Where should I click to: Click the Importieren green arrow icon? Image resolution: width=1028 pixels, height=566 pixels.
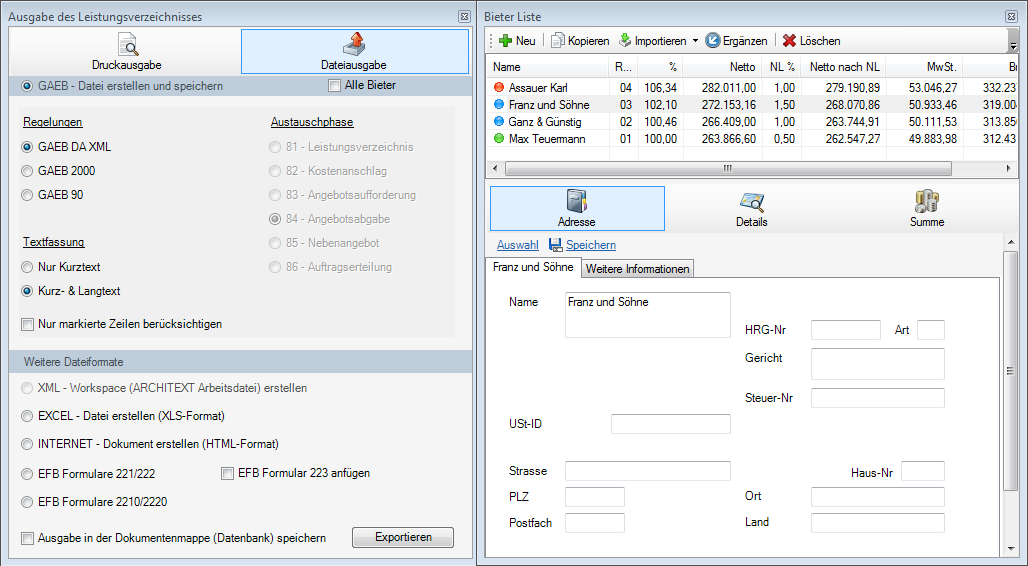pyautogui.click(x=625, y=41)
